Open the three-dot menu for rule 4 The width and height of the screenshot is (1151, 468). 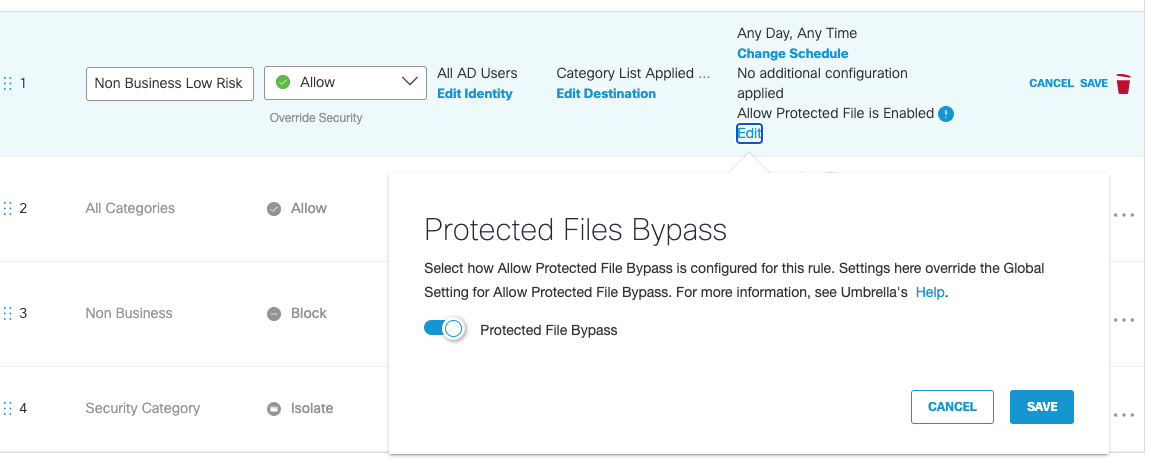1124,414
